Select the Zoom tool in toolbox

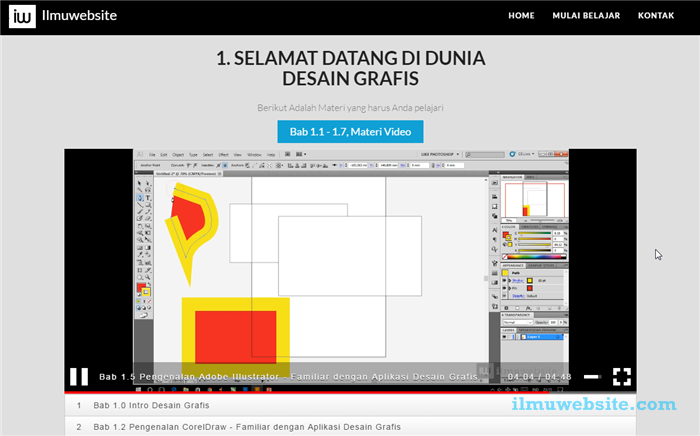148,277
